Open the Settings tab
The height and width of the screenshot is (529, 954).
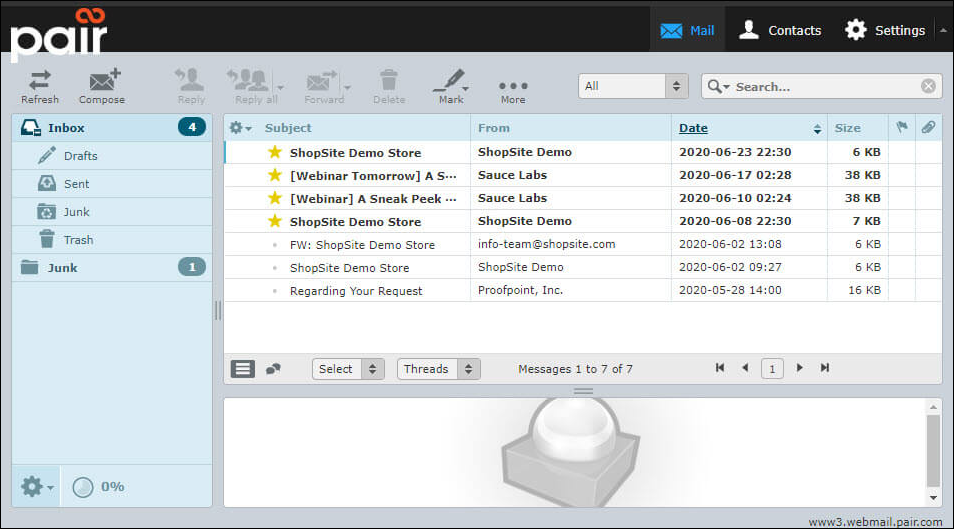[x=885, y=30]
